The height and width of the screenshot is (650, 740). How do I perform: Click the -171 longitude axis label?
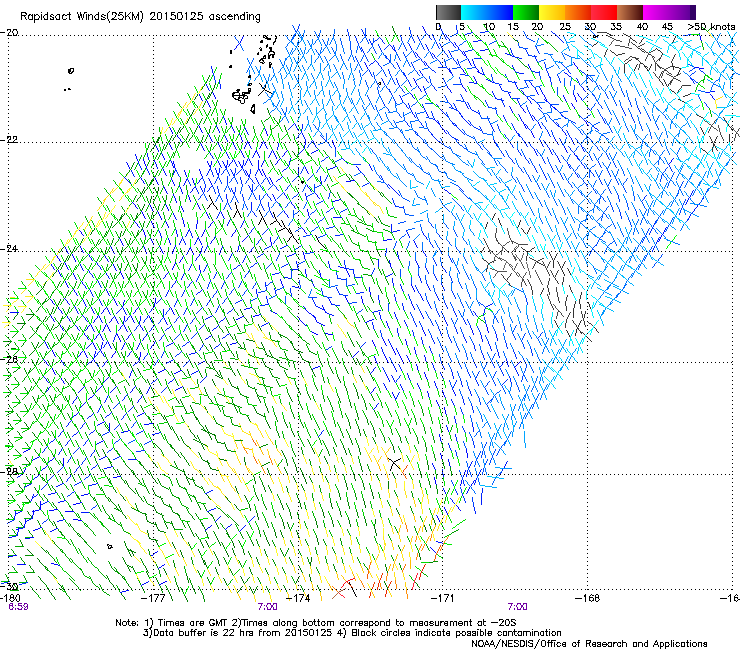coord(443,598)
